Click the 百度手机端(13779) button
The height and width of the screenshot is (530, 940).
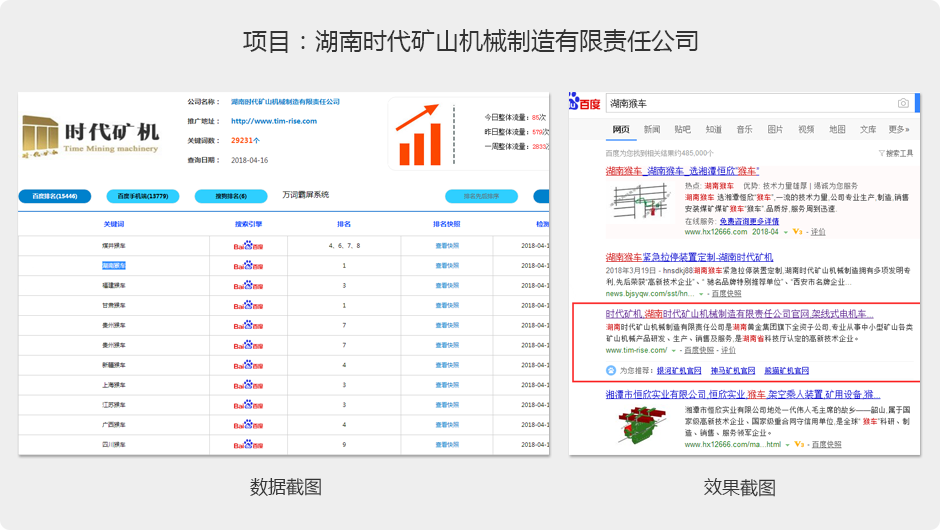[143, 196]
